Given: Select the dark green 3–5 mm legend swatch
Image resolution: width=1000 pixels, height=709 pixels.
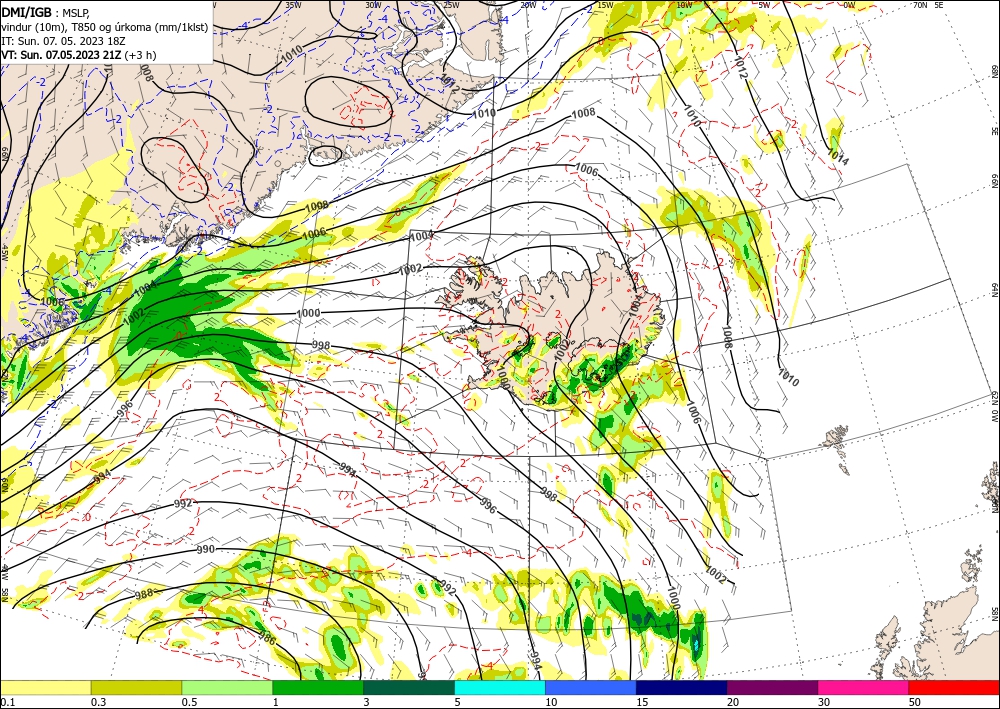Looking at the screenshot, I should (409, 687).
